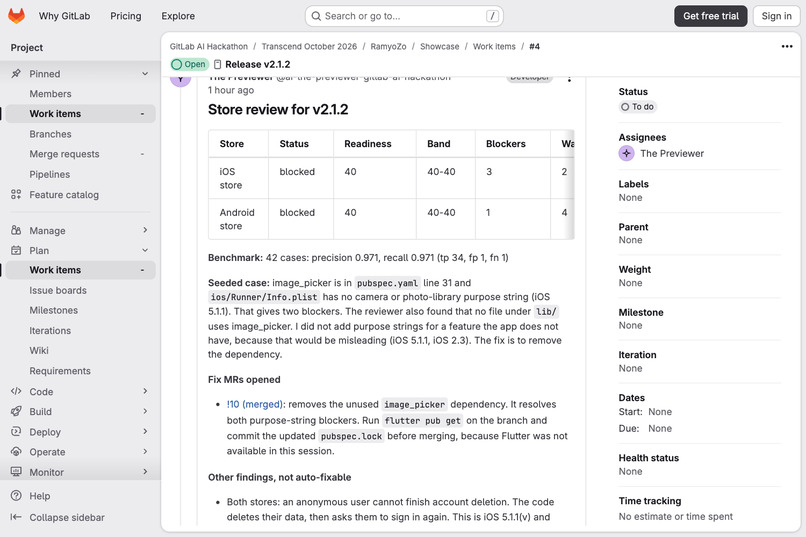The width and height of the screenshot is (806, 537).
Task: Click the iOS store table cell
Action: click(238, 178)
